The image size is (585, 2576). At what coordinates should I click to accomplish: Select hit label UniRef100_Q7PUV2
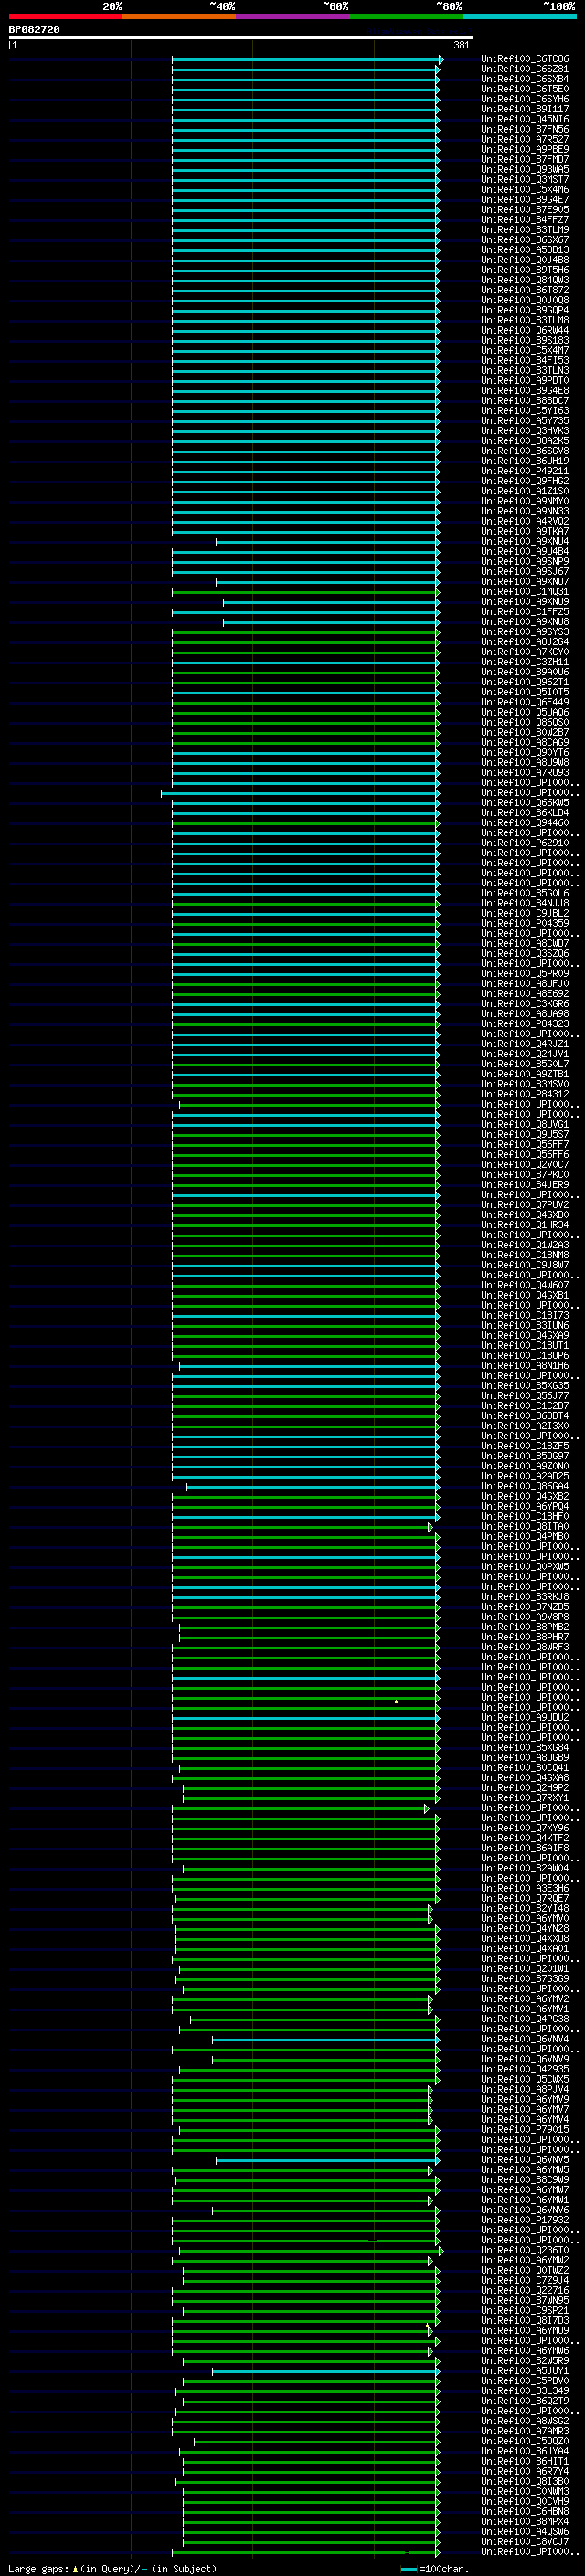(525, 1205)
